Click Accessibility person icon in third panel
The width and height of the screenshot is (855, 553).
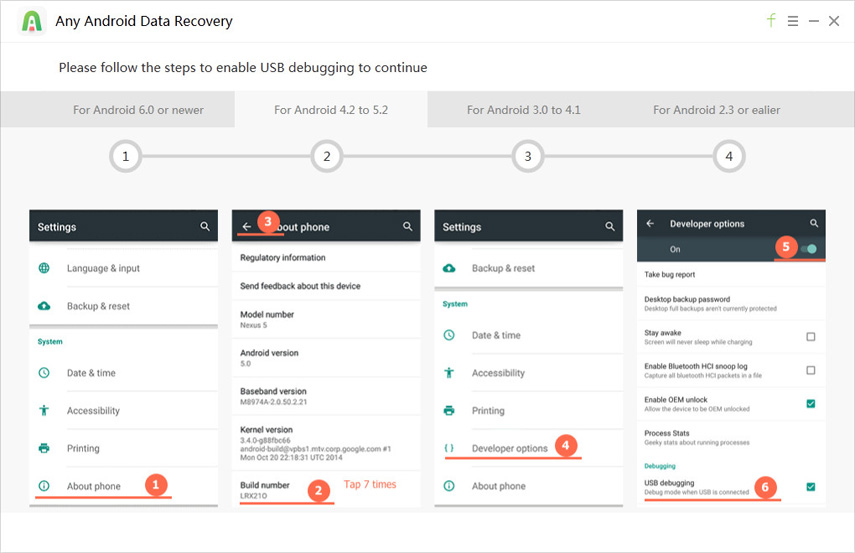point(449,373)
